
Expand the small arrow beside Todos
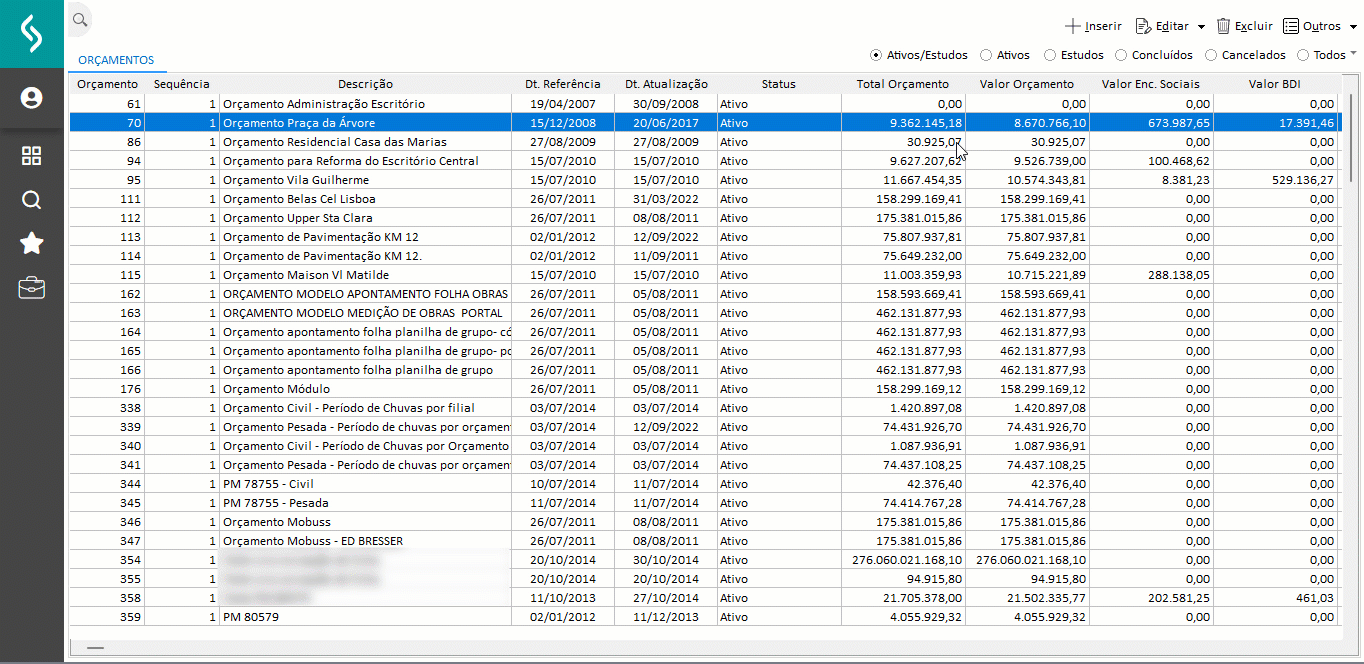pyautogui.click(x=1354, y=53)
